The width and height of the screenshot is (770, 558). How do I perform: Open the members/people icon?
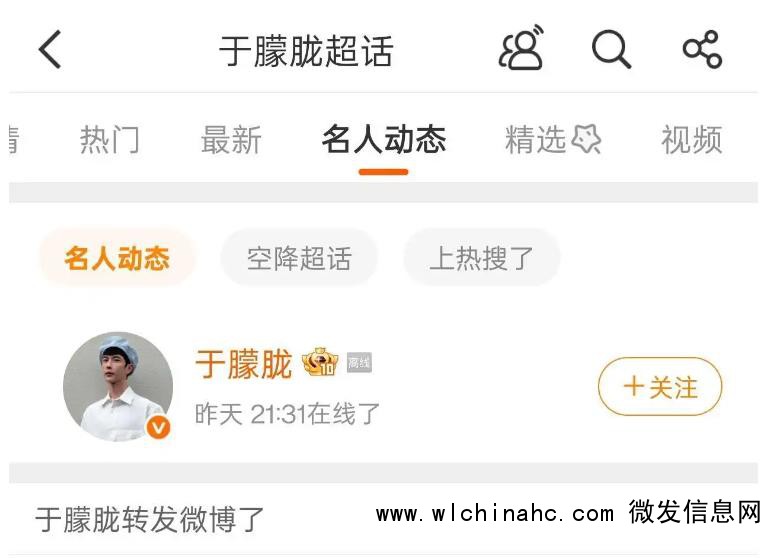click(522, 48)
